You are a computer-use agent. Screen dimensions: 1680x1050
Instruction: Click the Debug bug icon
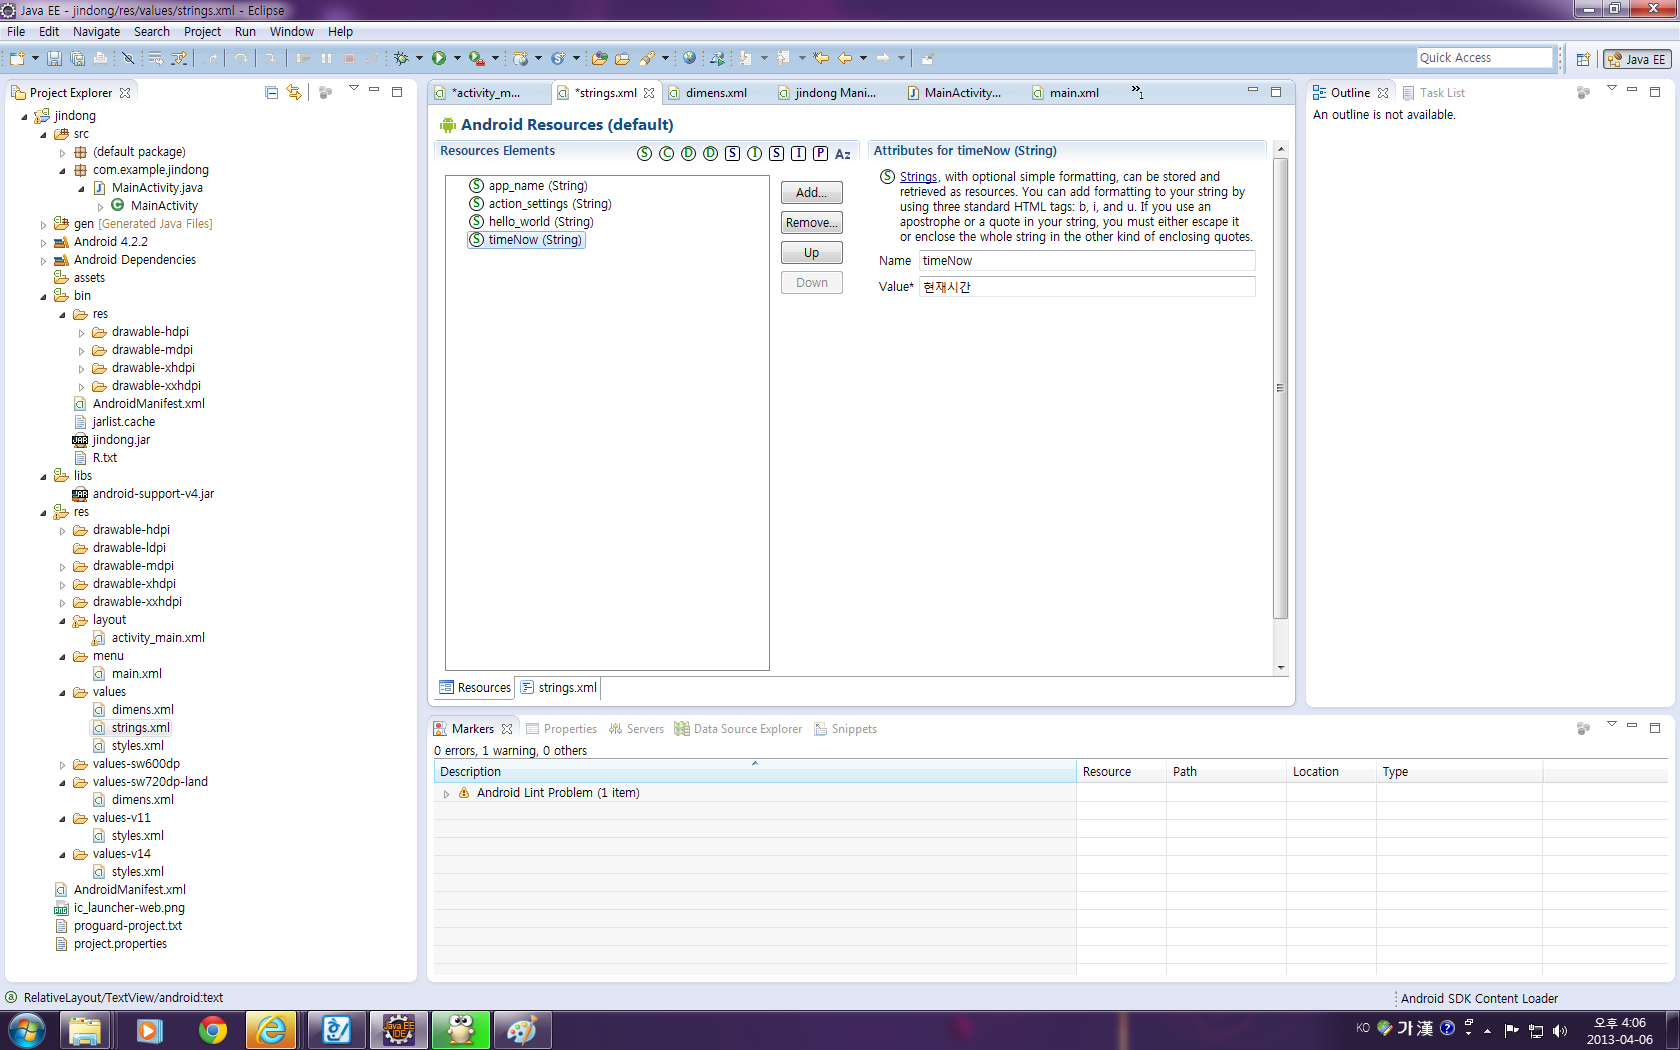coord(401,58)
